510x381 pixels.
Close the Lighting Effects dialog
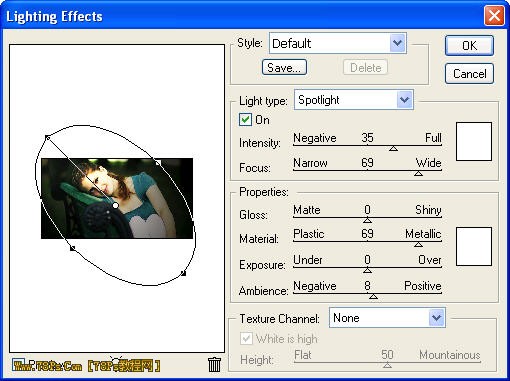pos(494,15)
